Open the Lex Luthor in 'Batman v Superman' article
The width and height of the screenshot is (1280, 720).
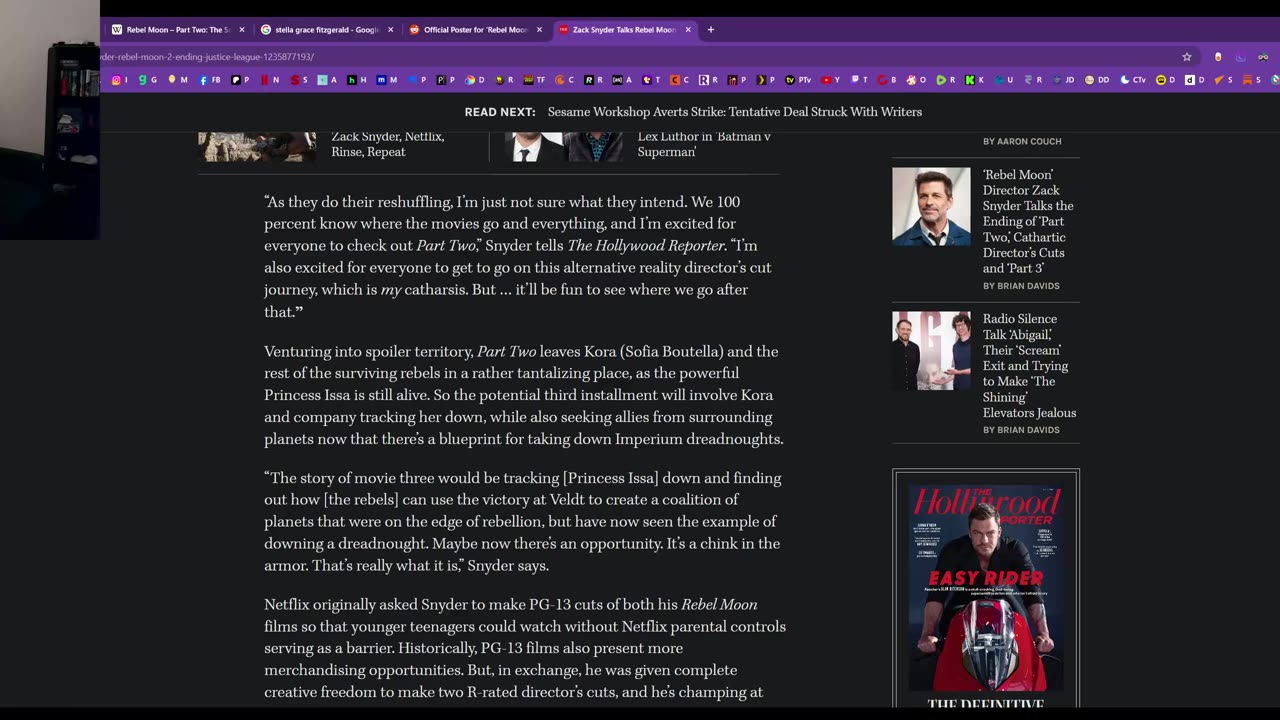(704, 144)
